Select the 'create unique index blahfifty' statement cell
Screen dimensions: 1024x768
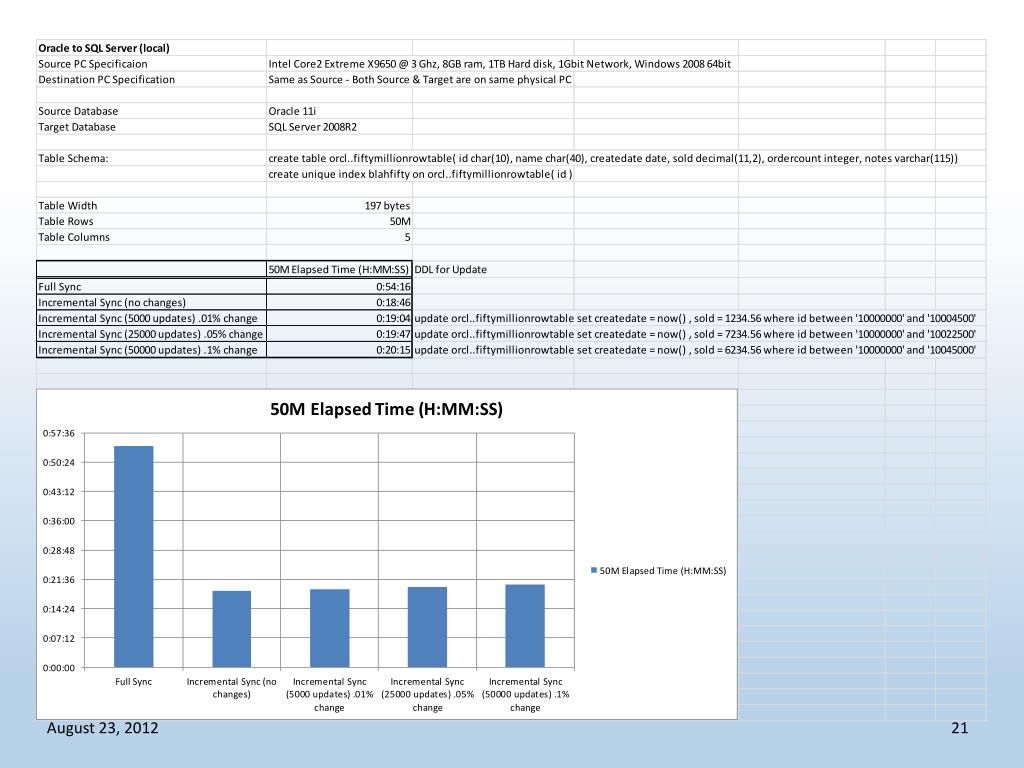point(421,174)
